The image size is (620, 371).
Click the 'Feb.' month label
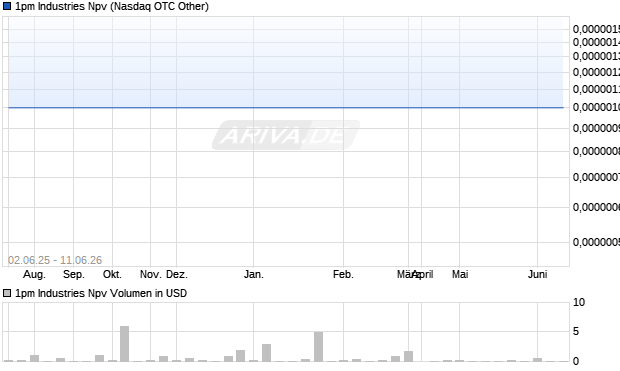(x=343, y=274)
